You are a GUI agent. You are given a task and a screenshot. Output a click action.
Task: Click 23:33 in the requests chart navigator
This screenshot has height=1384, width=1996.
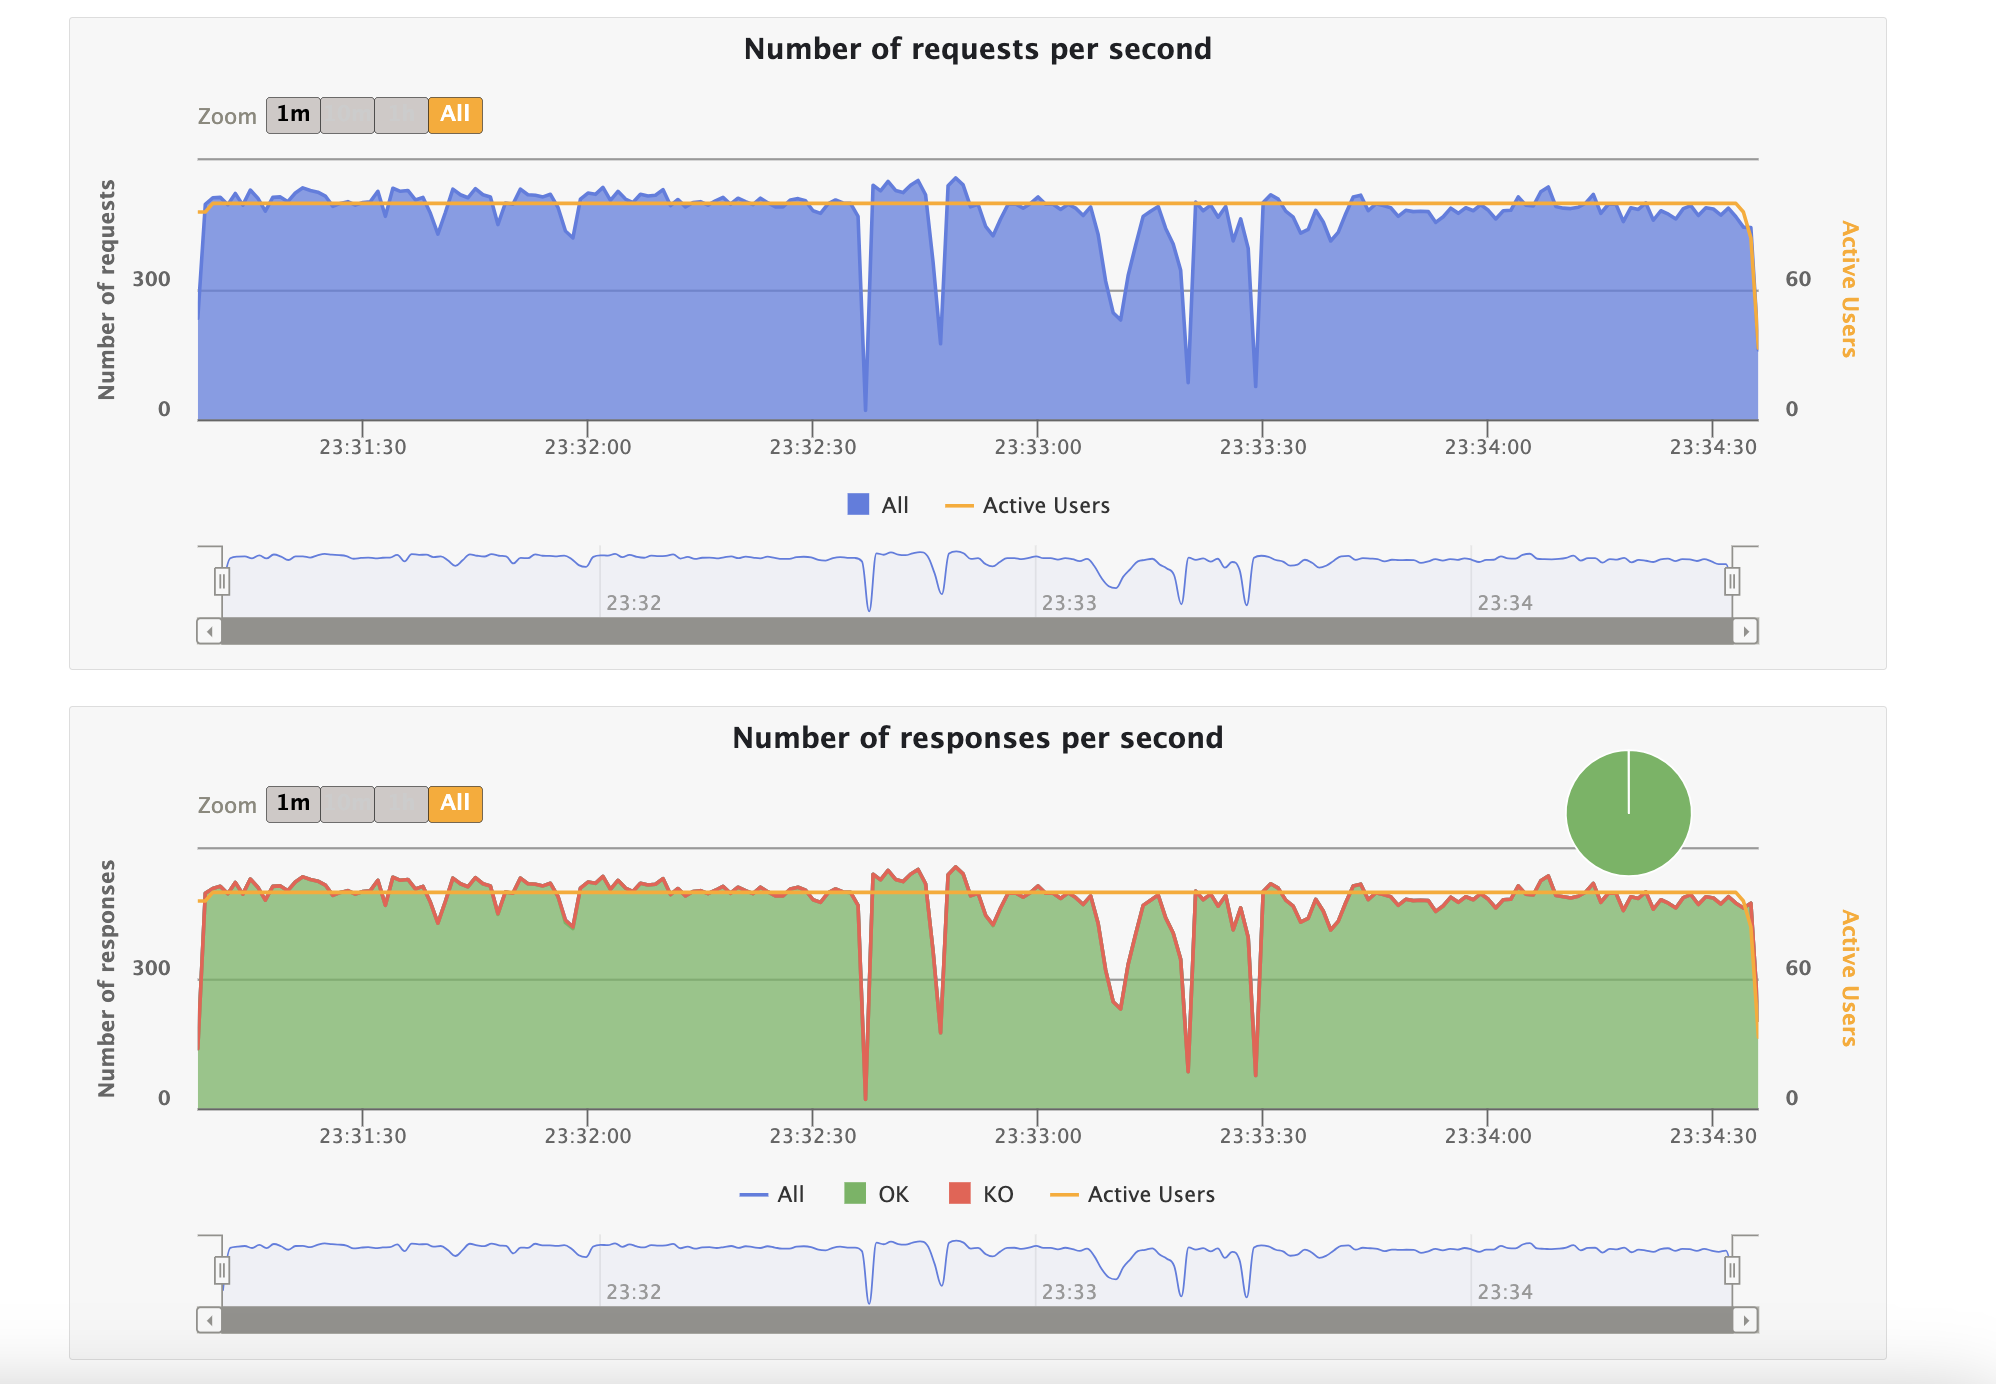pyautogui.click(x=1069, y=603)
